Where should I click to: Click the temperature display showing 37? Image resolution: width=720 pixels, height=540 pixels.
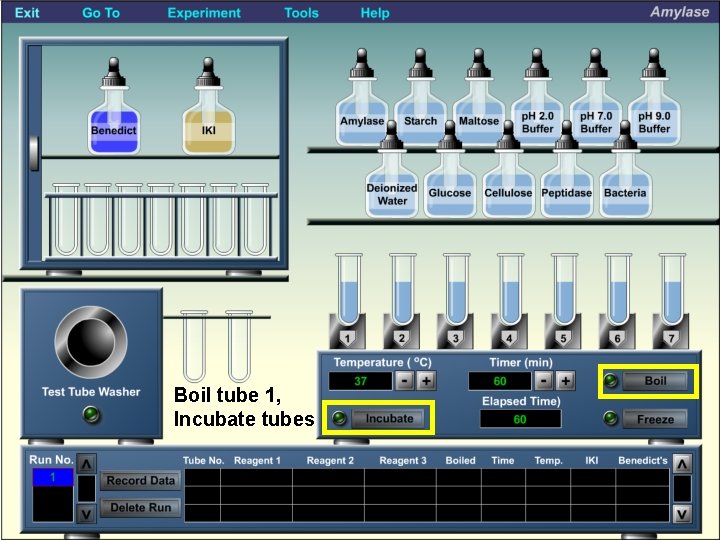coord(360,381)
